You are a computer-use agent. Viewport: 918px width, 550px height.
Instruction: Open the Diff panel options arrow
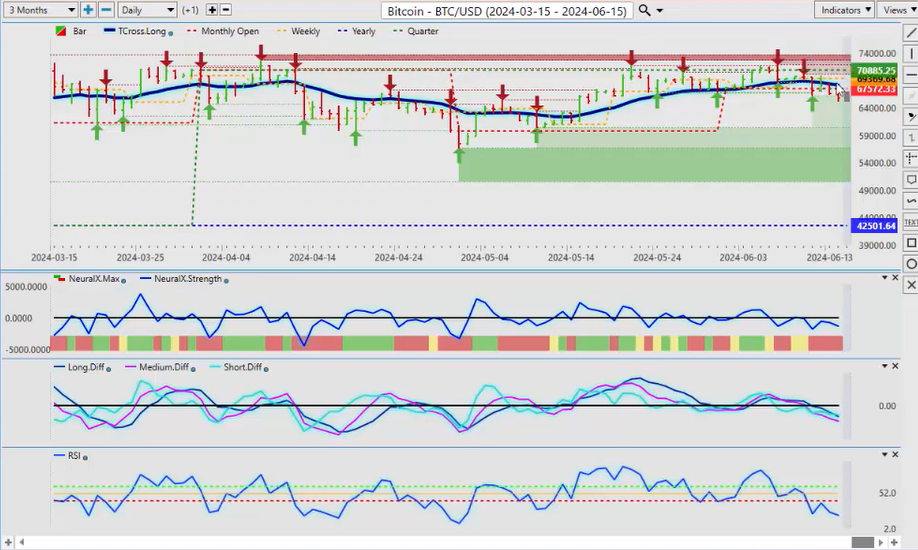885,366
